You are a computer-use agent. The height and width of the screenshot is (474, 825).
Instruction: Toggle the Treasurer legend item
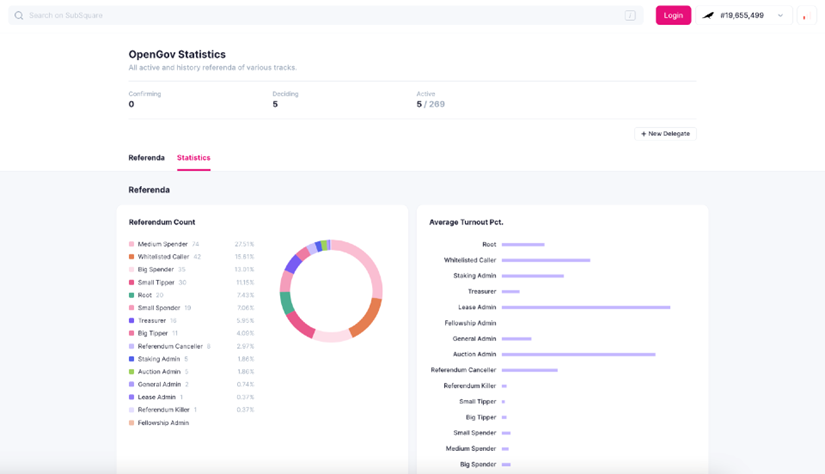coord(152,321)
